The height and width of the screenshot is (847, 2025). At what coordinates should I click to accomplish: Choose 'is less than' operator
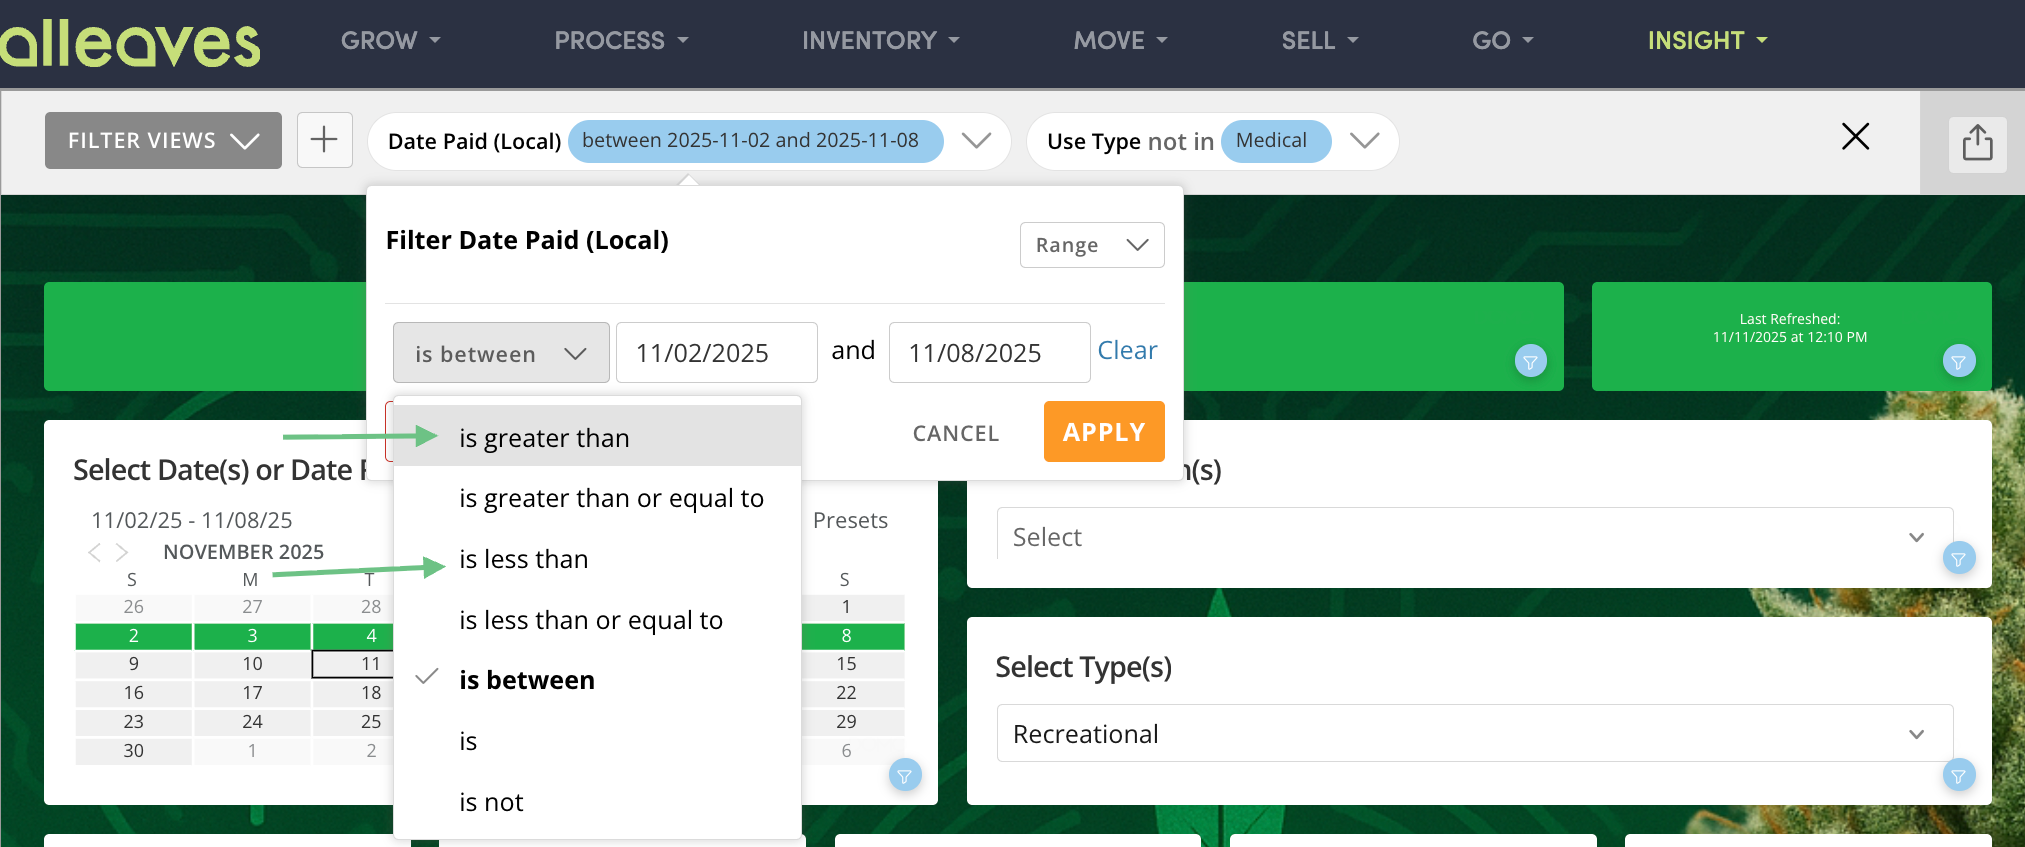point(597,559)
